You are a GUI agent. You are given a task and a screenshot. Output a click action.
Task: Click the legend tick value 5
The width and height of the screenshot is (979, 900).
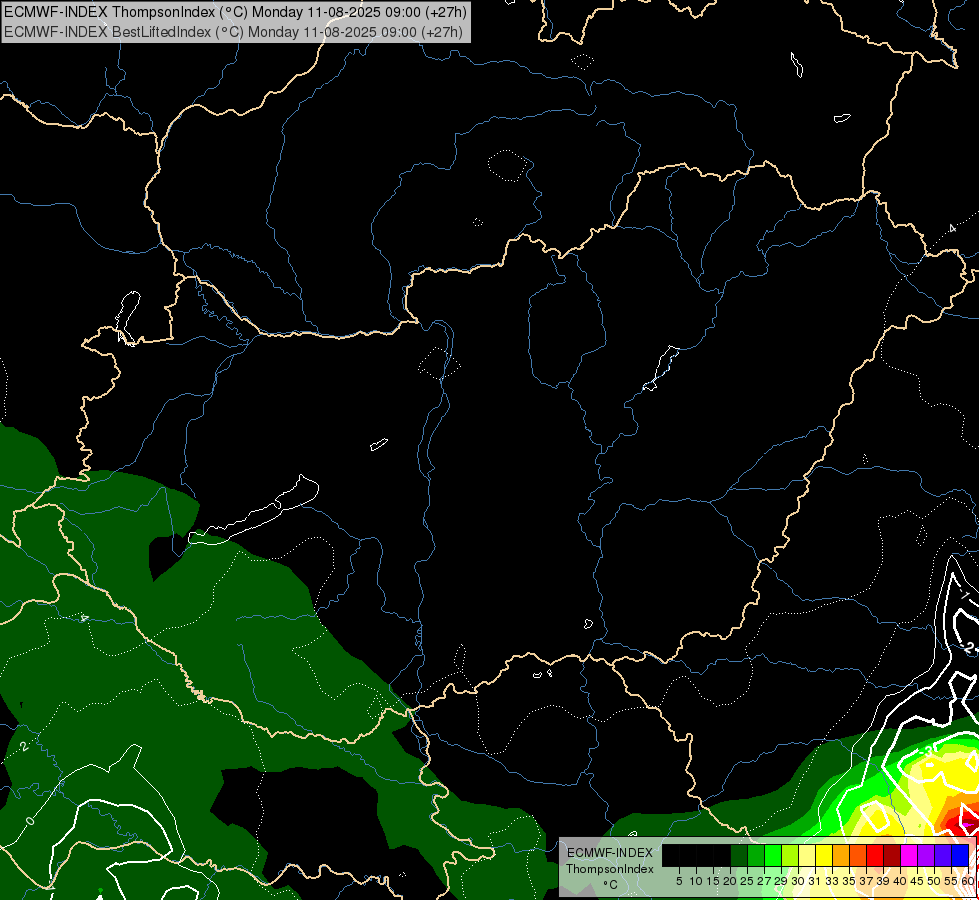click(679, 881)
